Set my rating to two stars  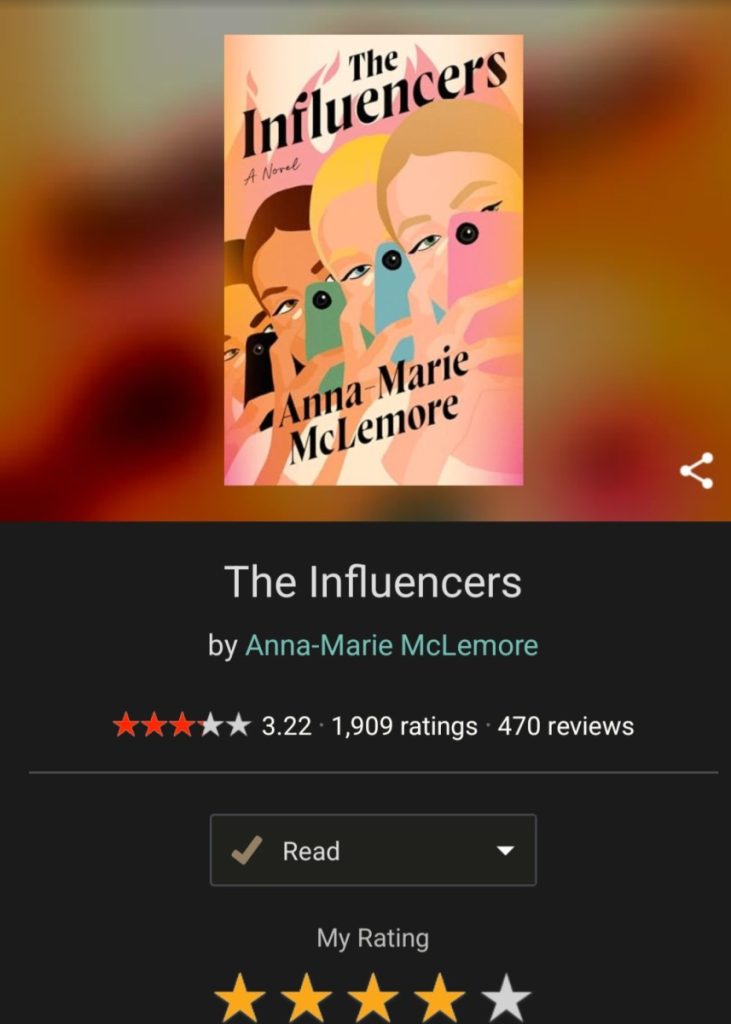point(307,998)
